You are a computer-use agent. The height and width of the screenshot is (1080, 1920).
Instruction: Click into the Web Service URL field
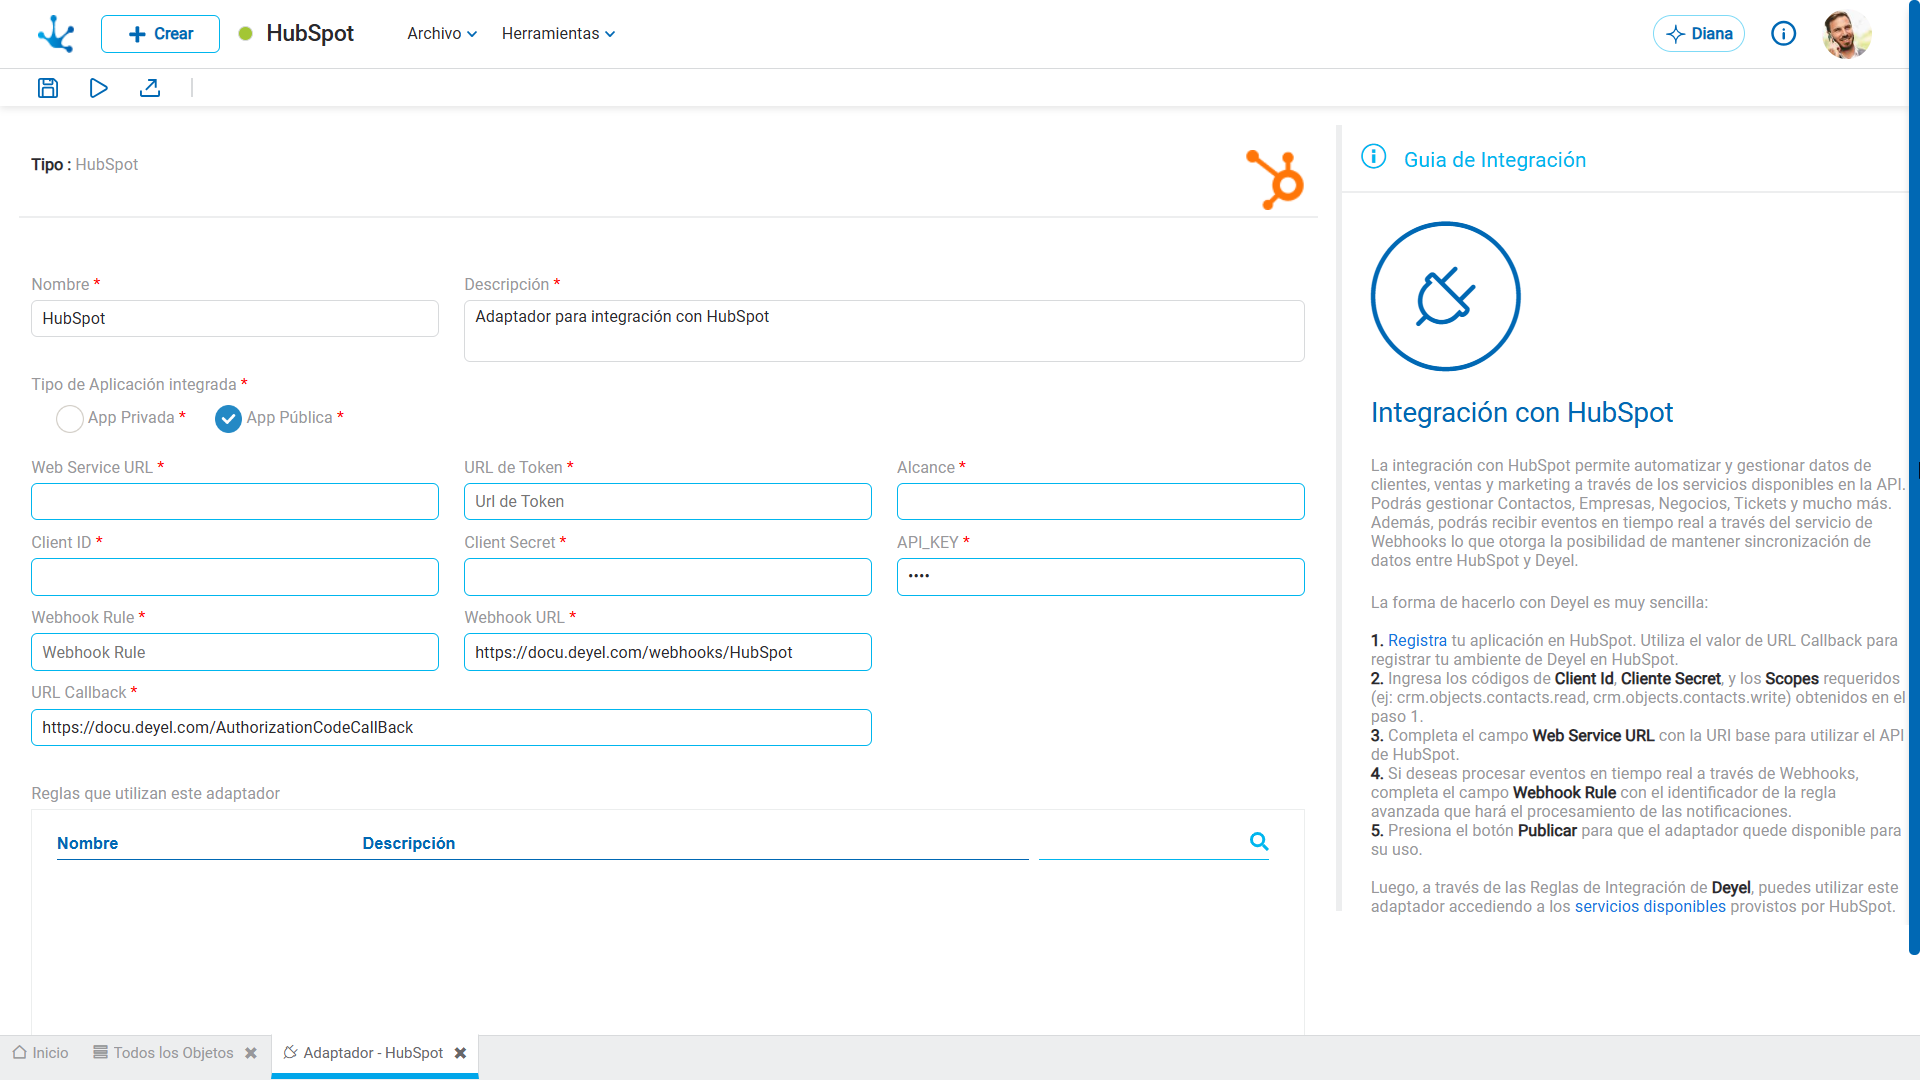coord(235,502)
